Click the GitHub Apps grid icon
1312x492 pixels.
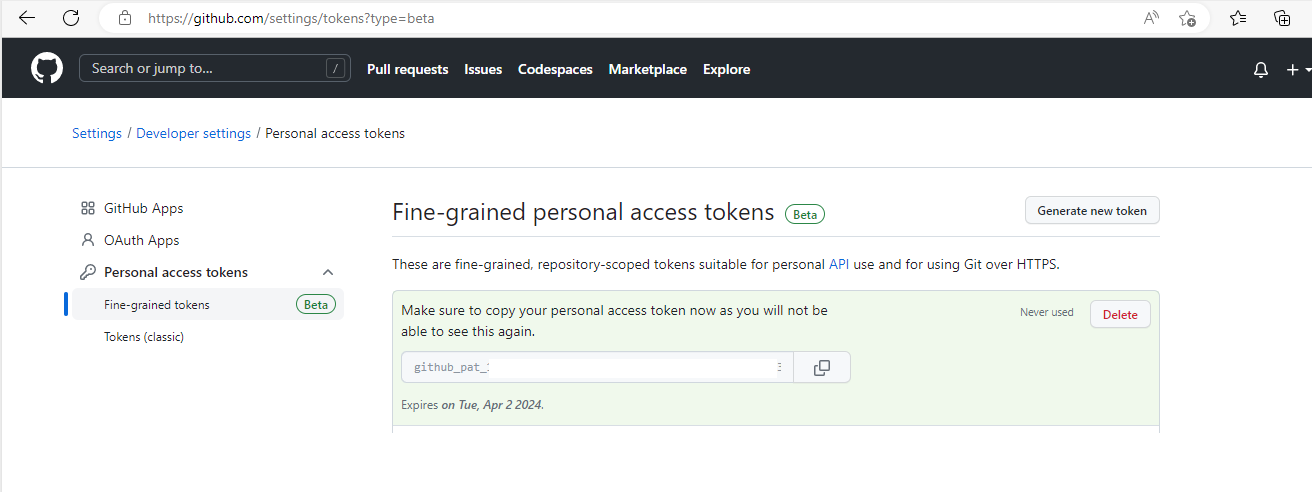88,208
